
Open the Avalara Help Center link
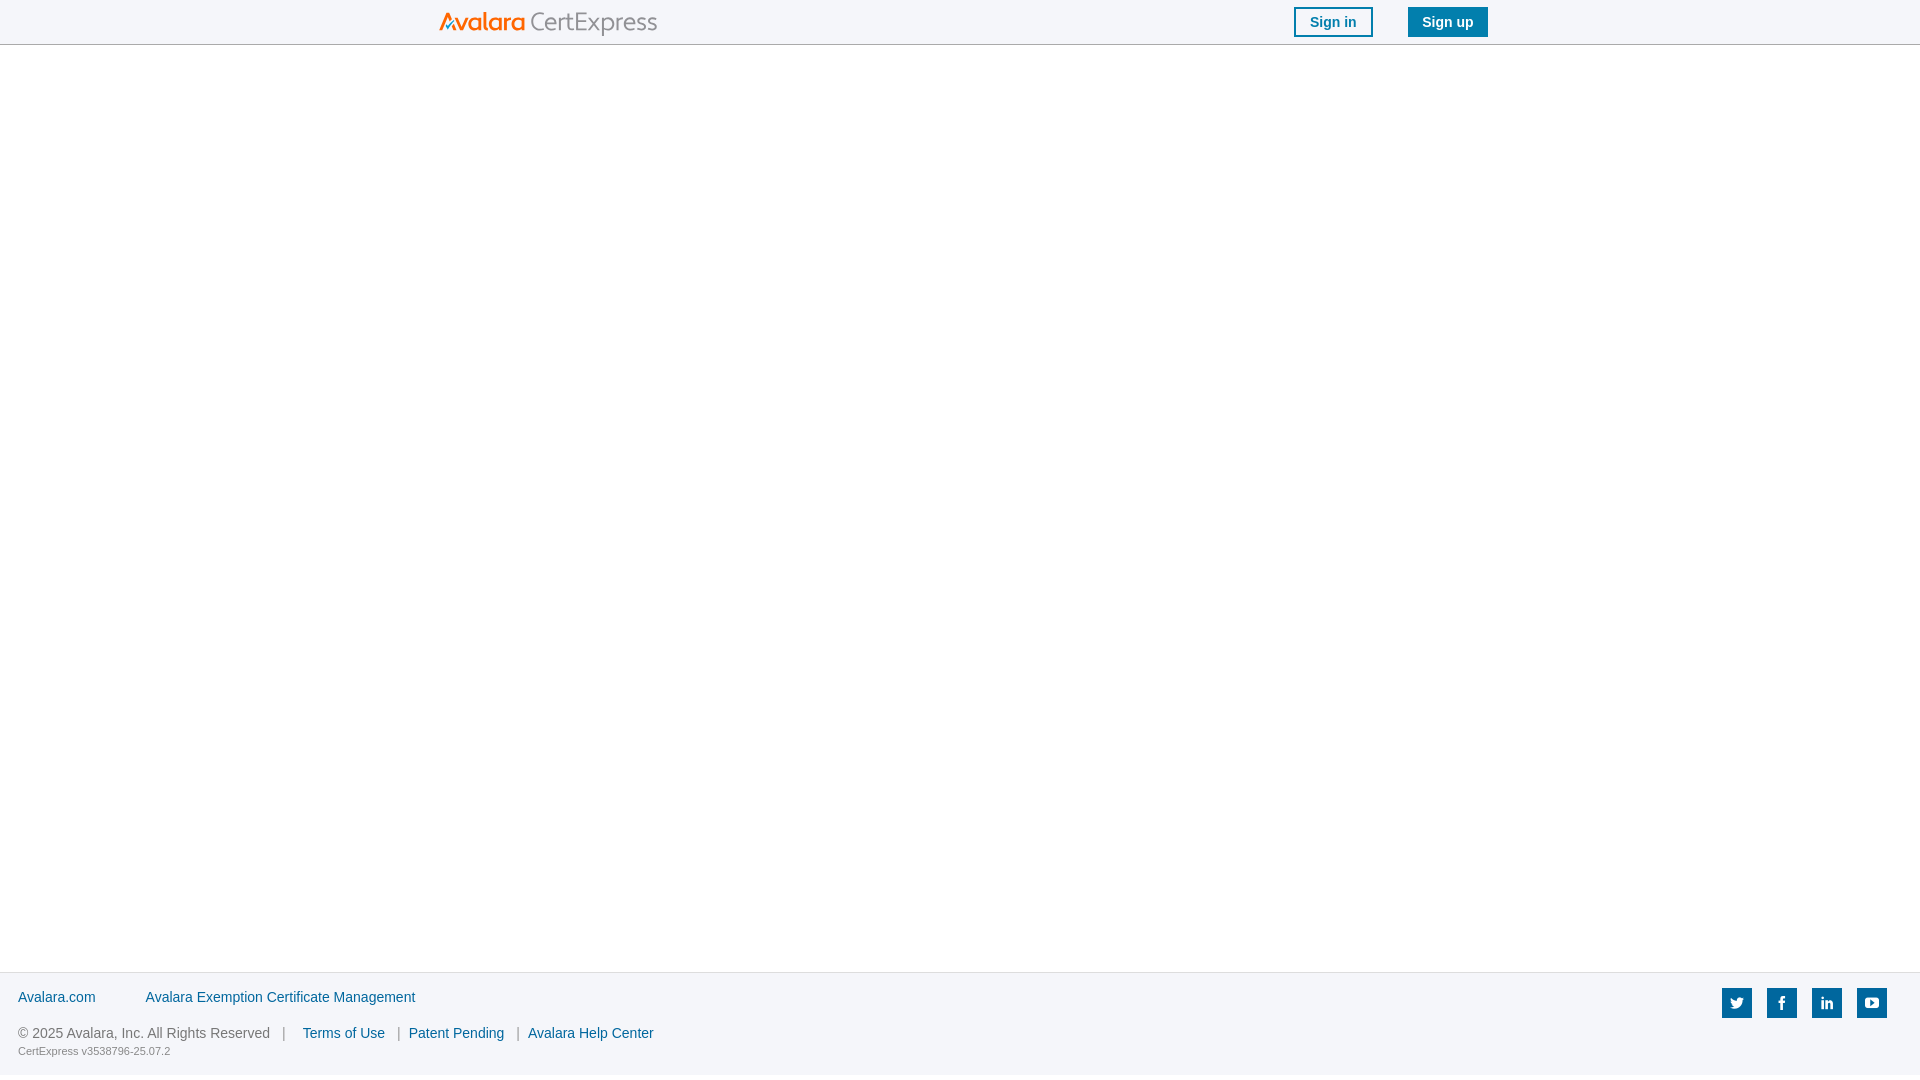pyautogui.click(x=591, y=1033)
